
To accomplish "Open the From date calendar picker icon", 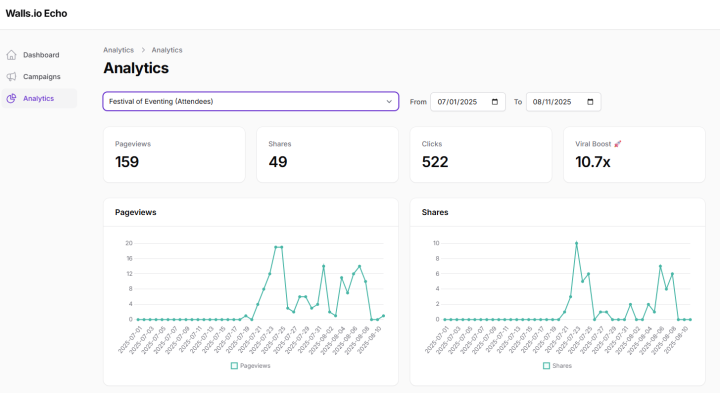I will click(x=495, y=102).
